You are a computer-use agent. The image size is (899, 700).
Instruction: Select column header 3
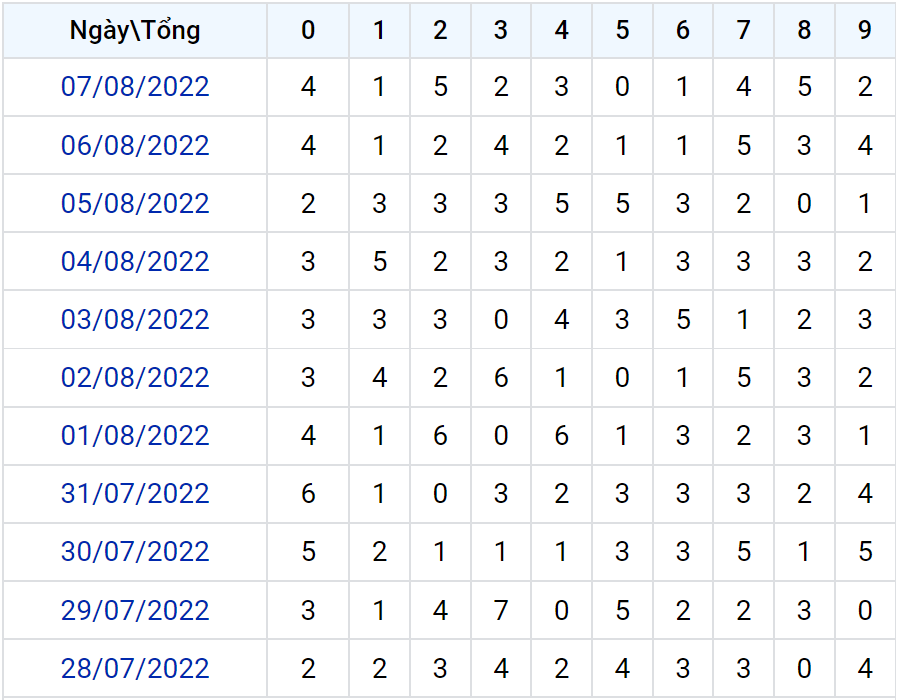[x=501, y=30]
